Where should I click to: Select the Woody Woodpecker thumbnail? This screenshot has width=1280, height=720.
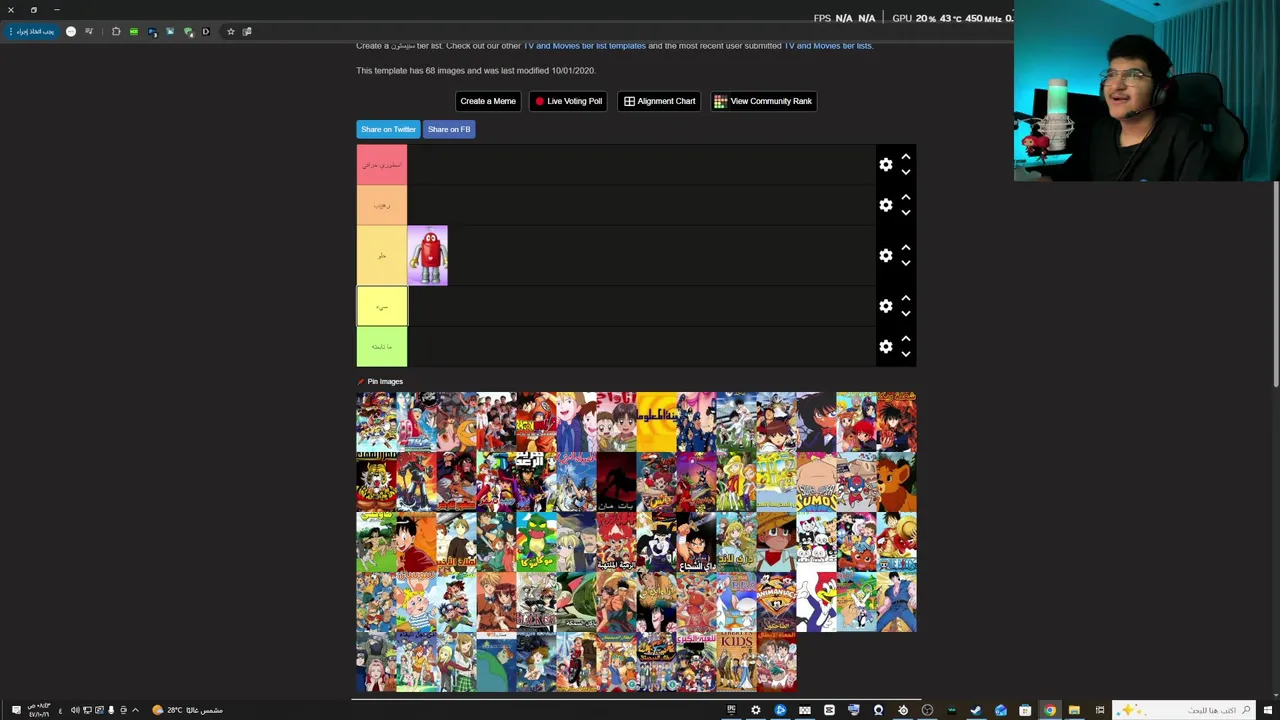click(816, 602)
